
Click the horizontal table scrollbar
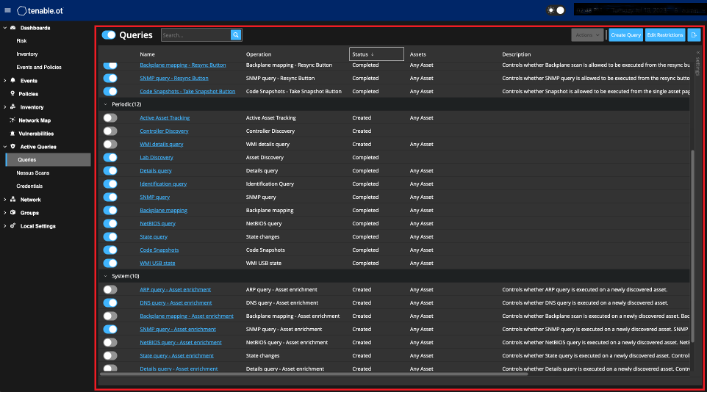[x=314, y=374]
